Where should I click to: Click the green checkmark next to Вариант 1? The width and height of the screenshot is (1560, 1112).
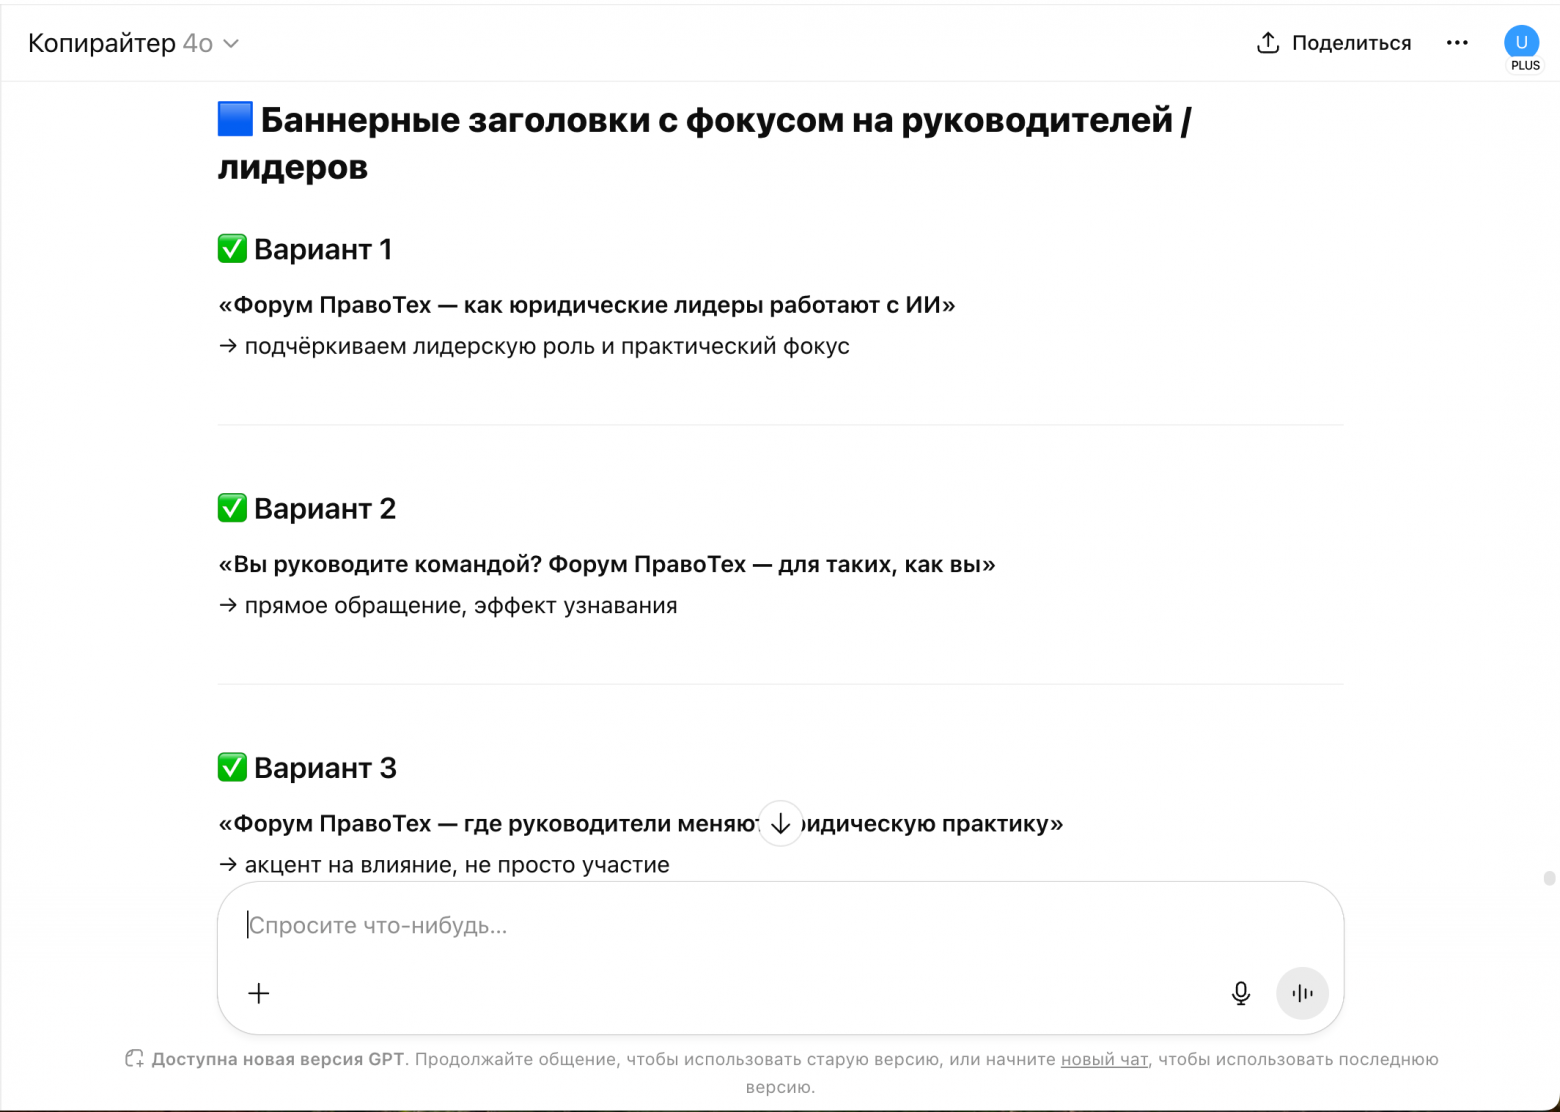click(x=232, y=248)
